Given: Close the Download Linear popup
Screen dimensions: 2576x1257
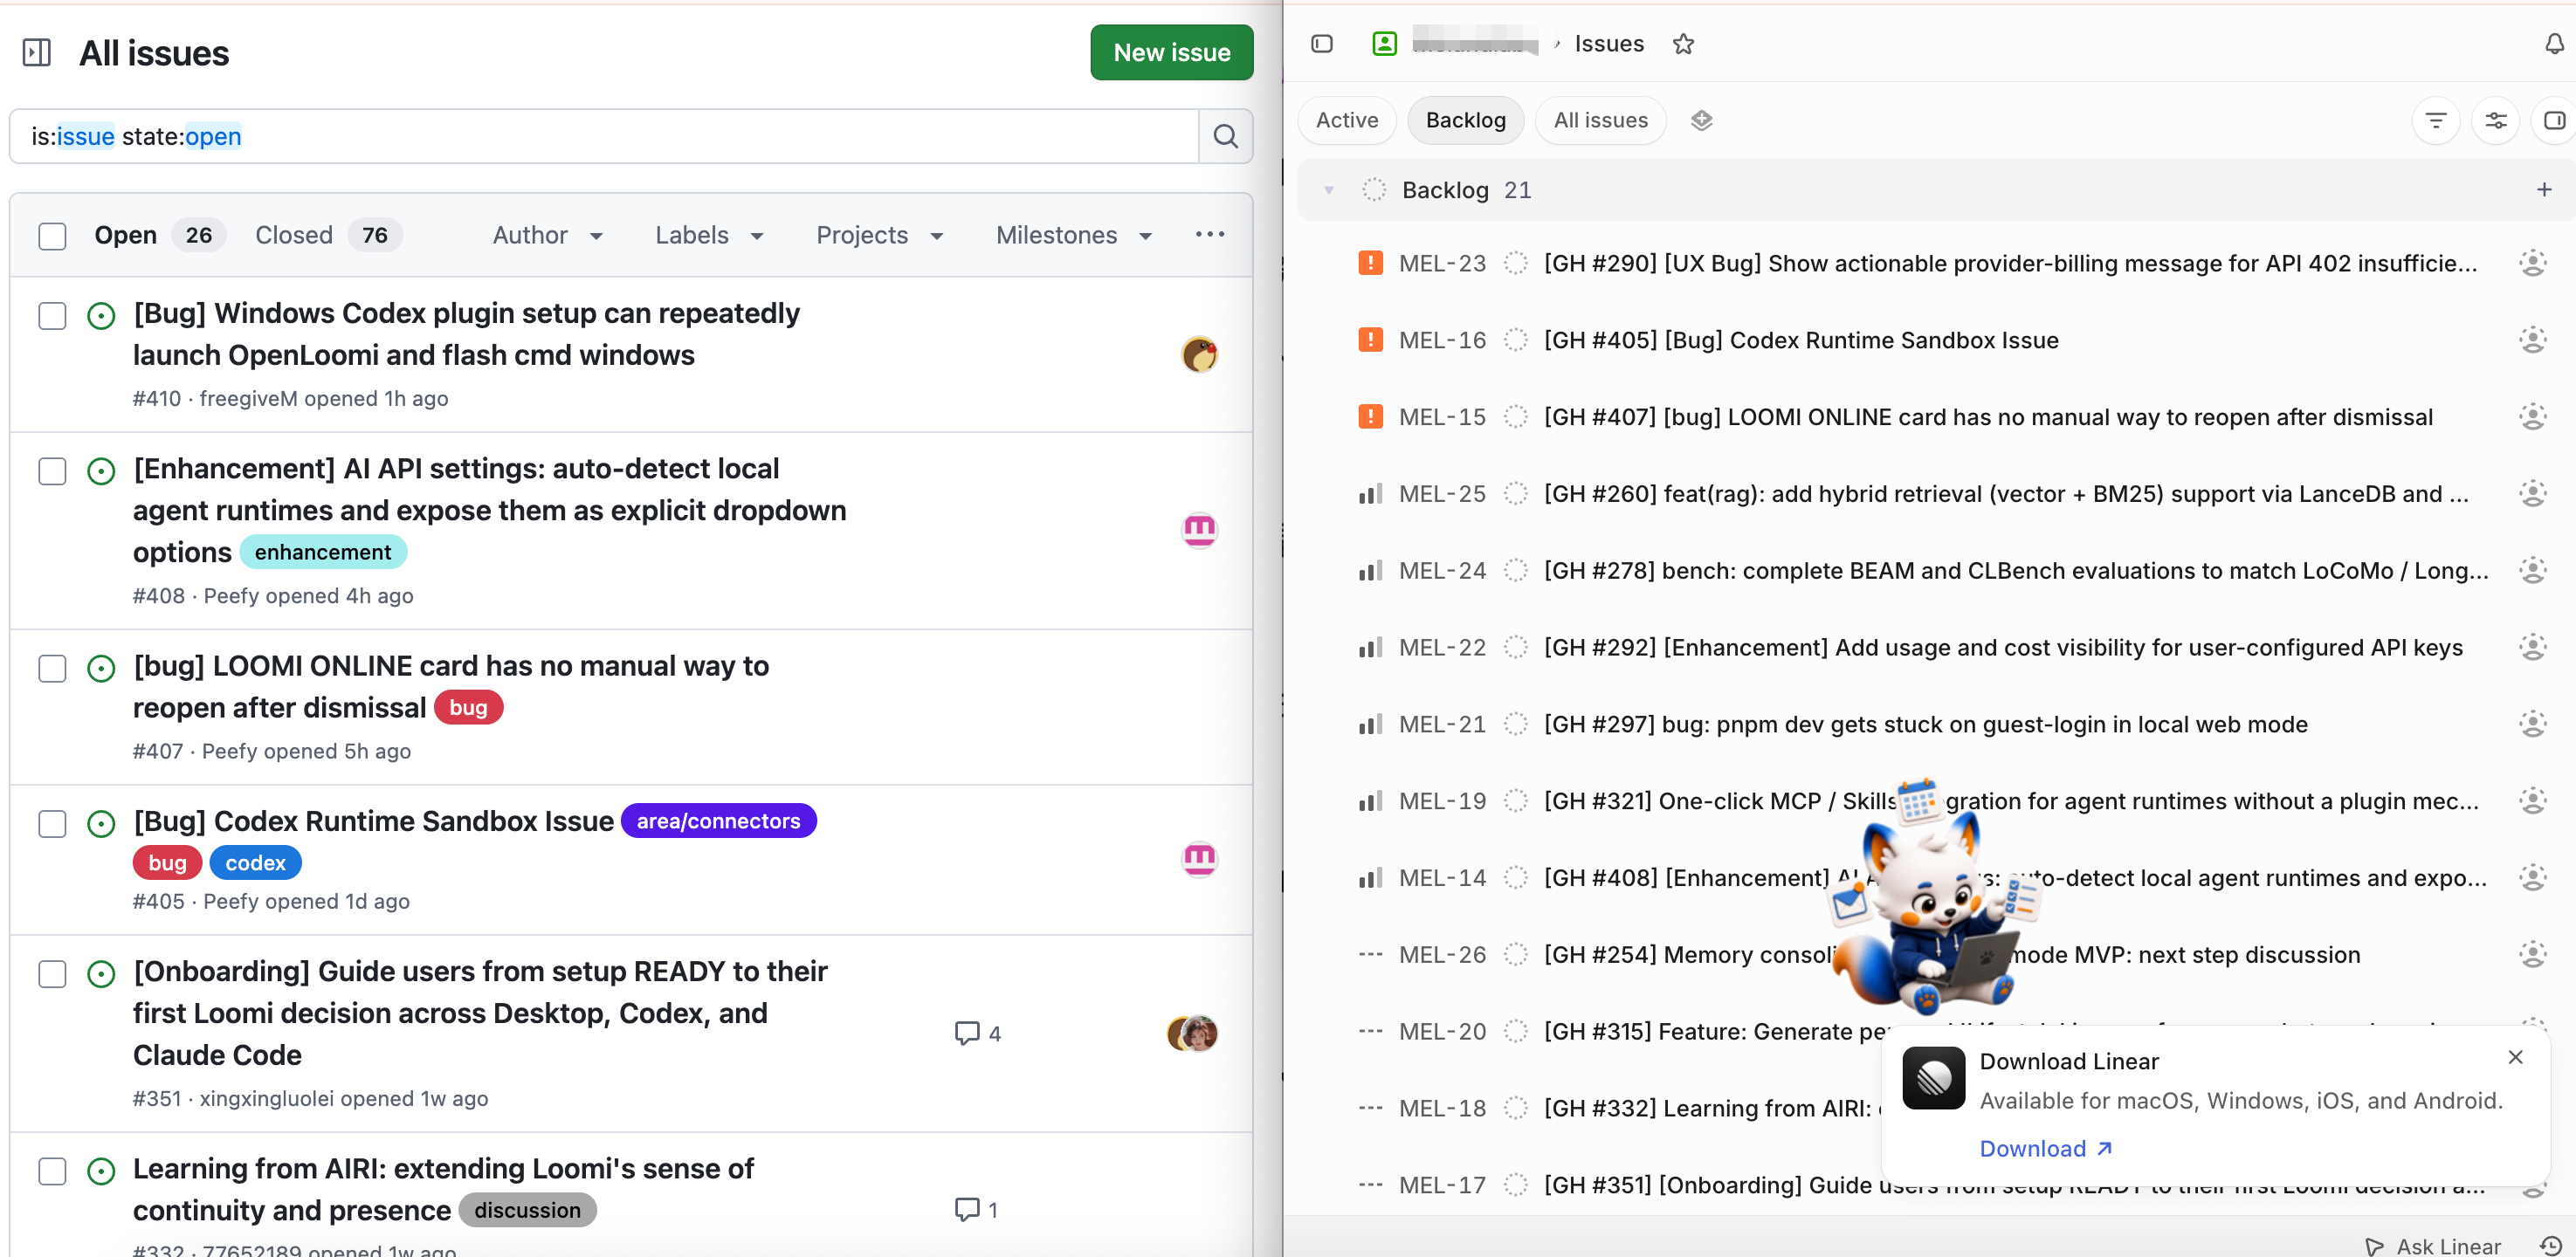Looking at the screenshot, I should tap(2515, 1057).
